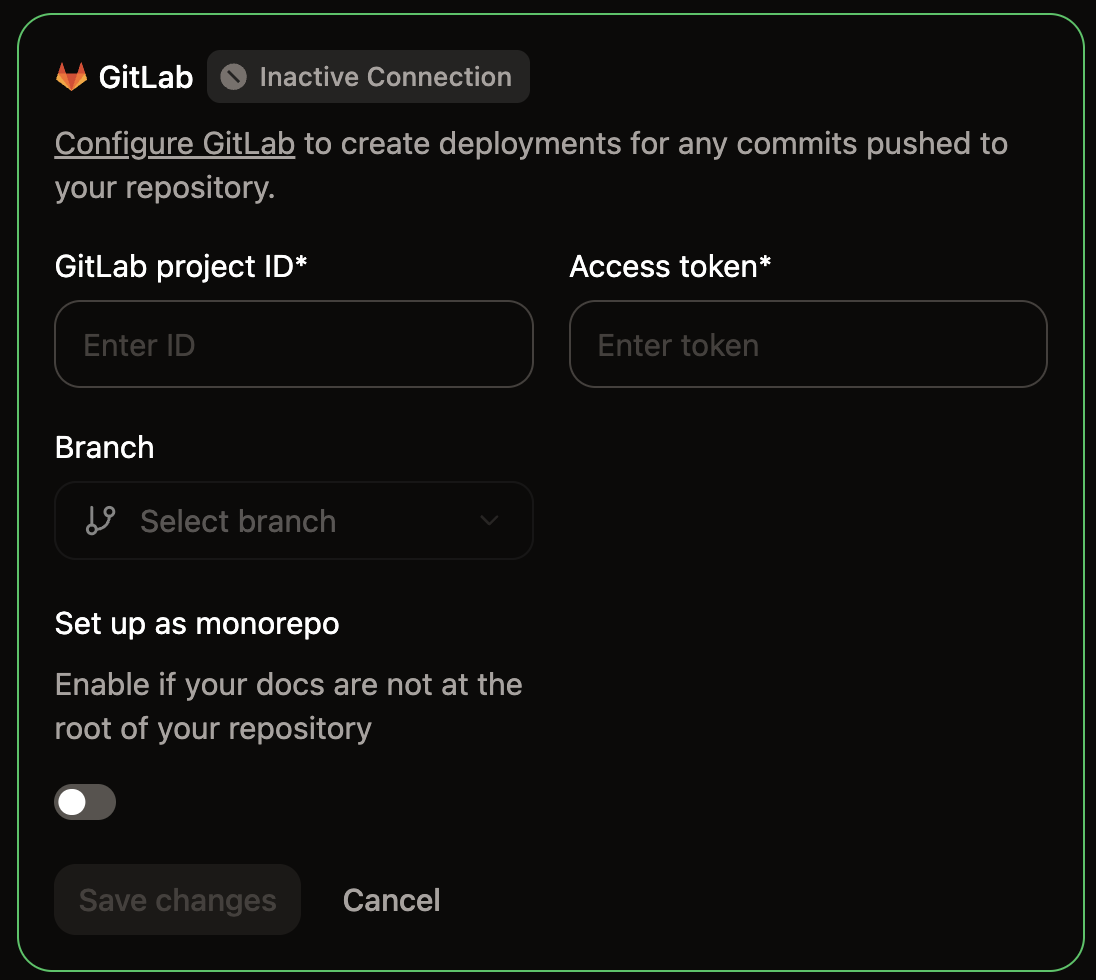Click the Save changes button
This screenshot has width=1096, height=980.
(x=177, y=899)
